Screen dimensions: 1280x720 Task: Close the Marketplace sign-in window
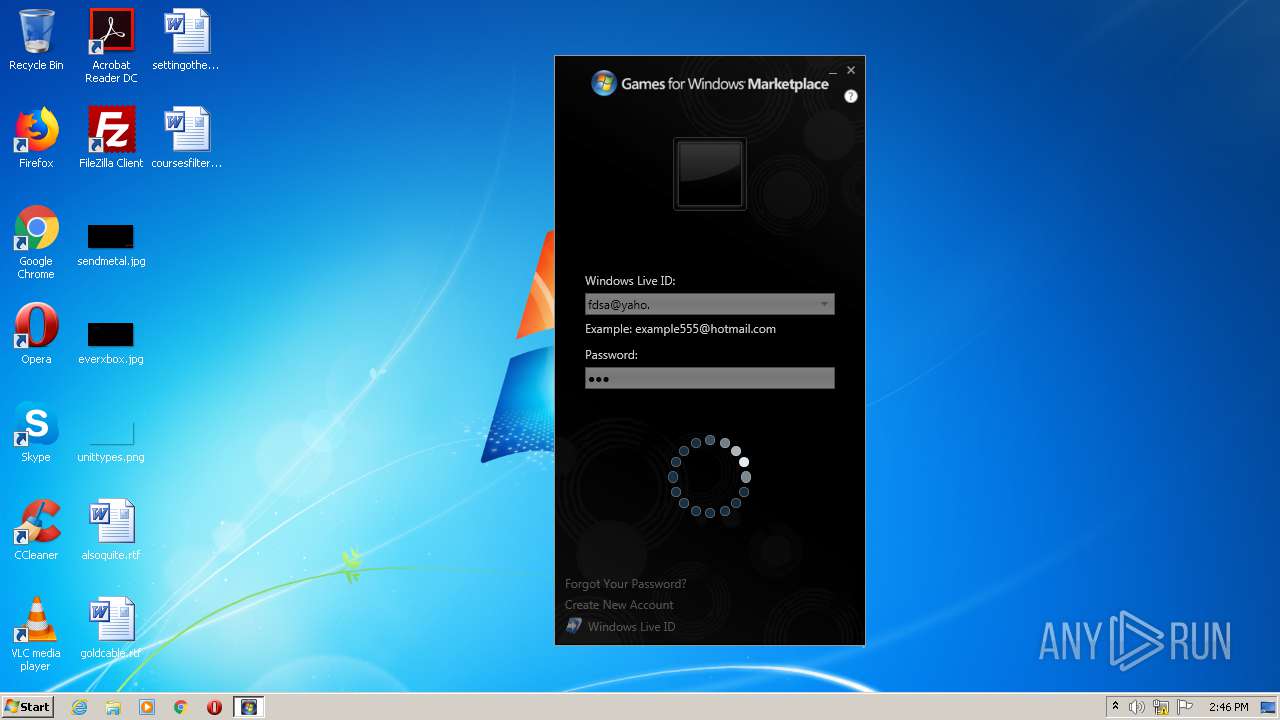click(851, 70)
